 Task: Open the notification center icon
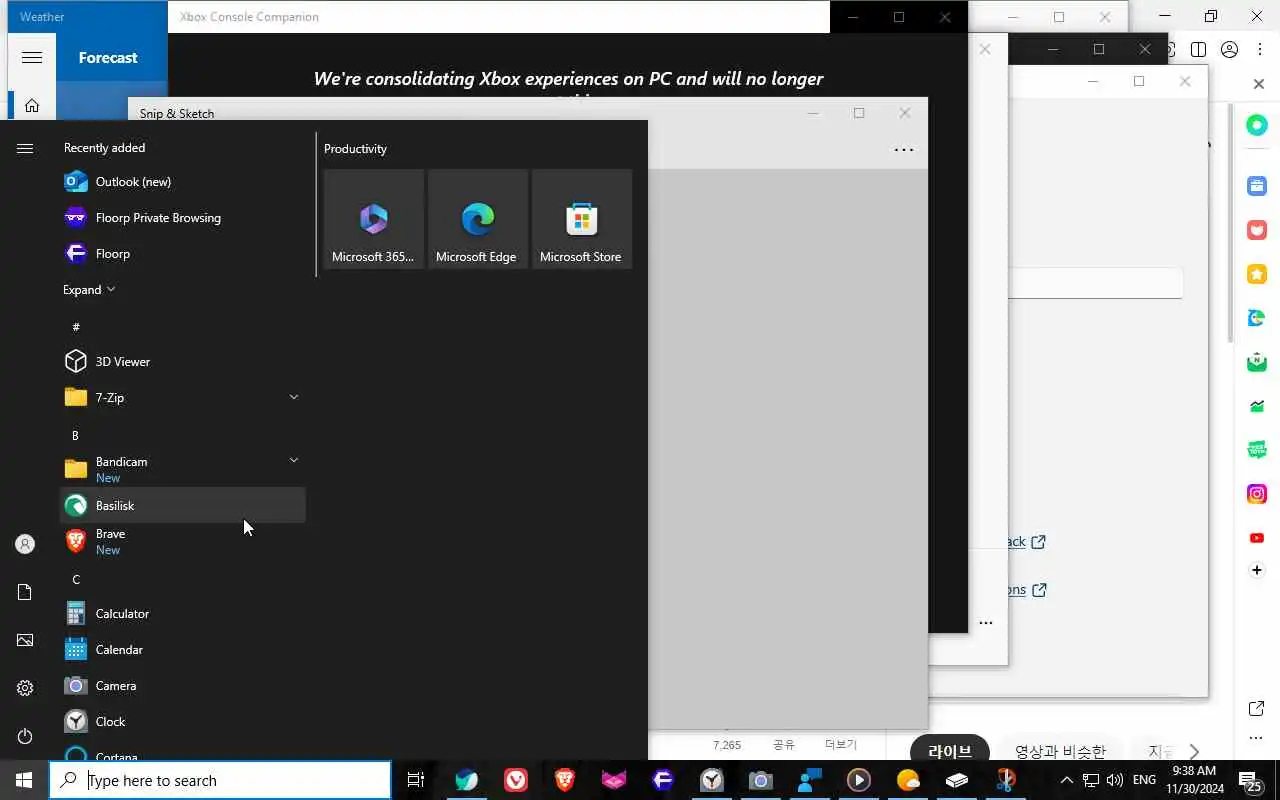click(x=1250, y=780)
